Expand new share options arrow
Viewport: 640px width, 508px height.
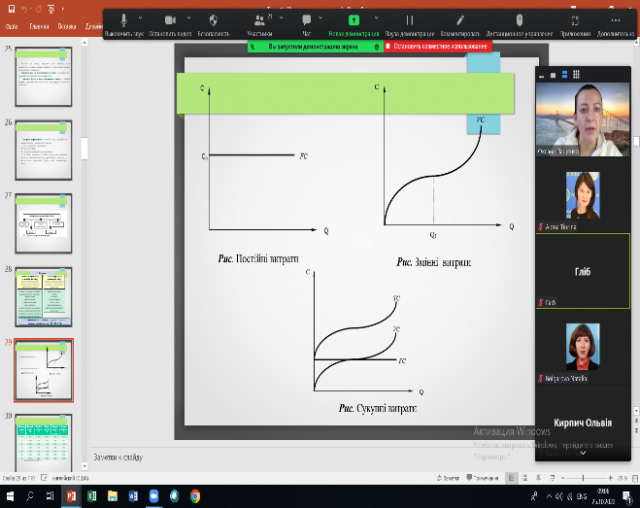[376, 18]
